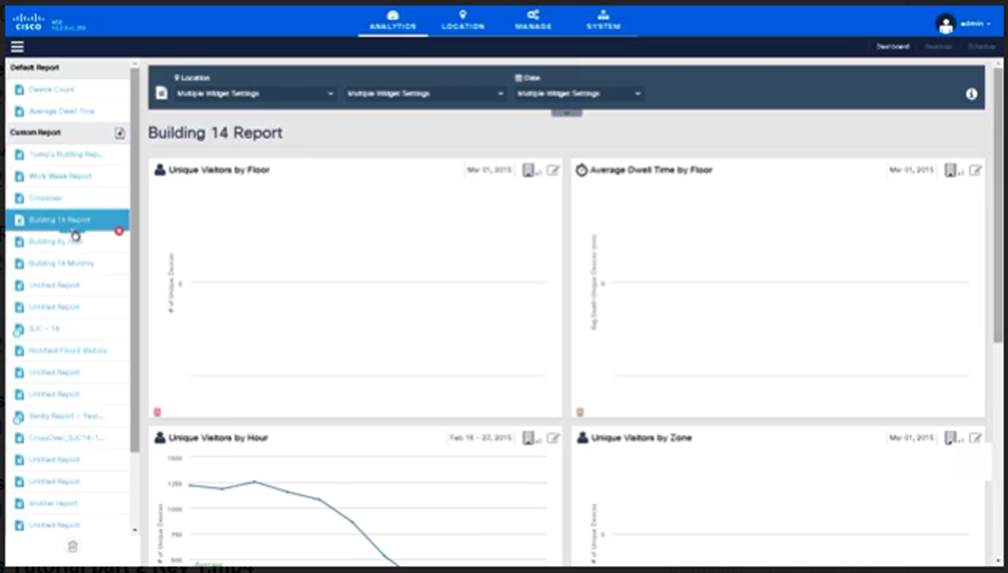
Task: Open the hamburger menu icon
Action: (x=17, y=47)
